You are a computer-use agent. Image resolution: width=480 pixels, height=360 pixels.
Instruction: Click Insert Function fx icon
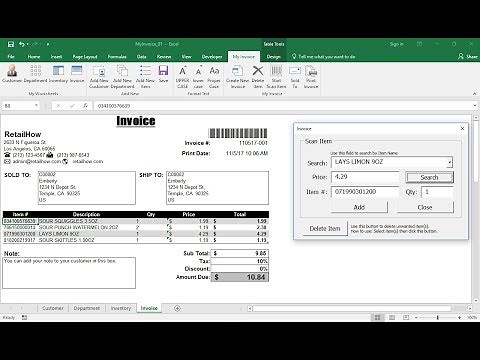pyautogui.click(x=85, y=106)
